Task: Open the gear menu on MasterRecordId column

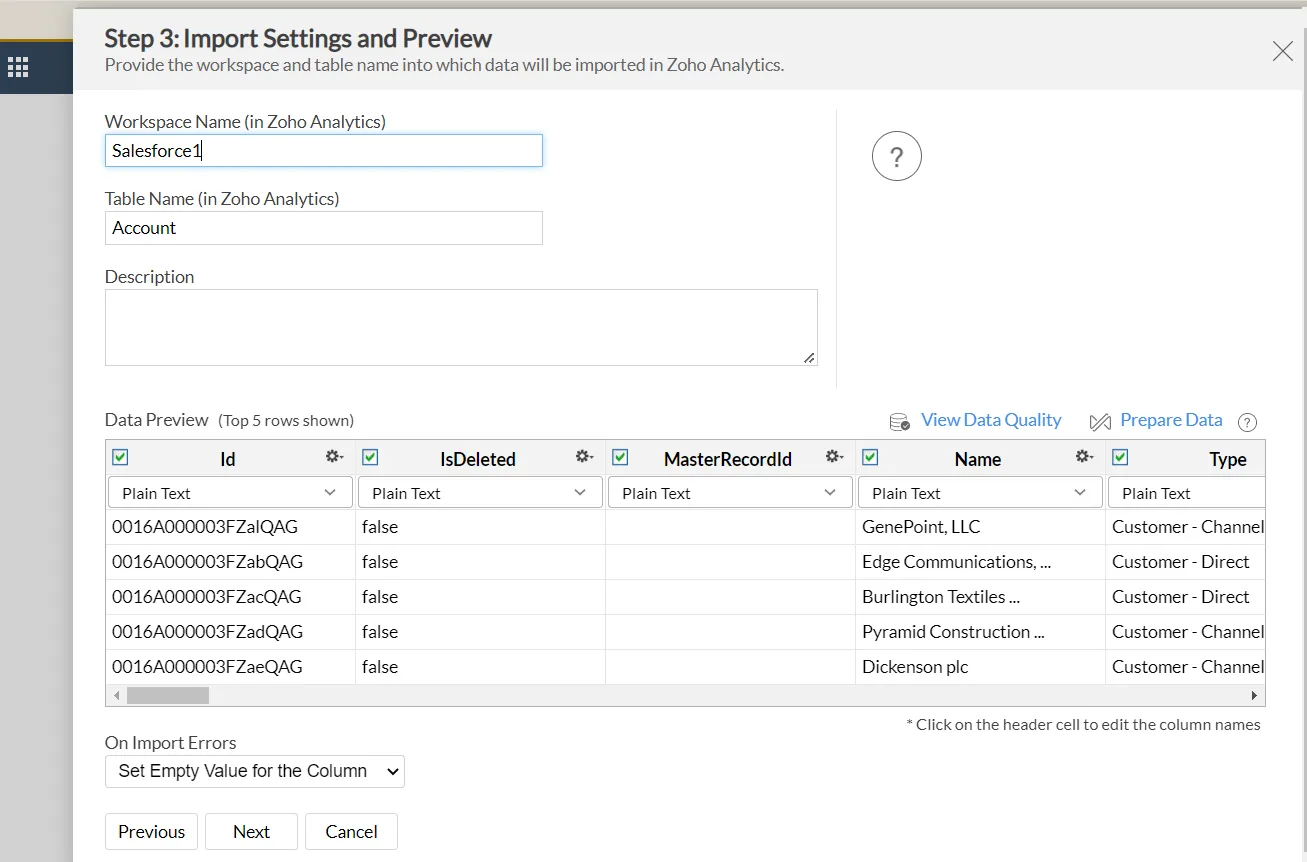Action: (834, 457)
